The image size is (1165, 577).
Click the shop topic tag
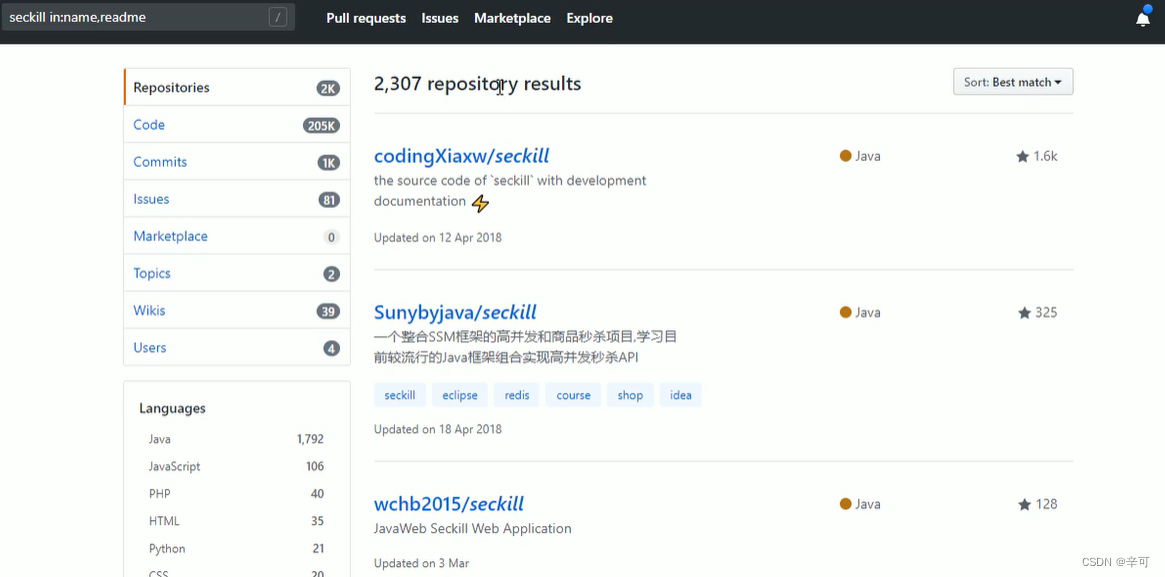tap(630, 395)
